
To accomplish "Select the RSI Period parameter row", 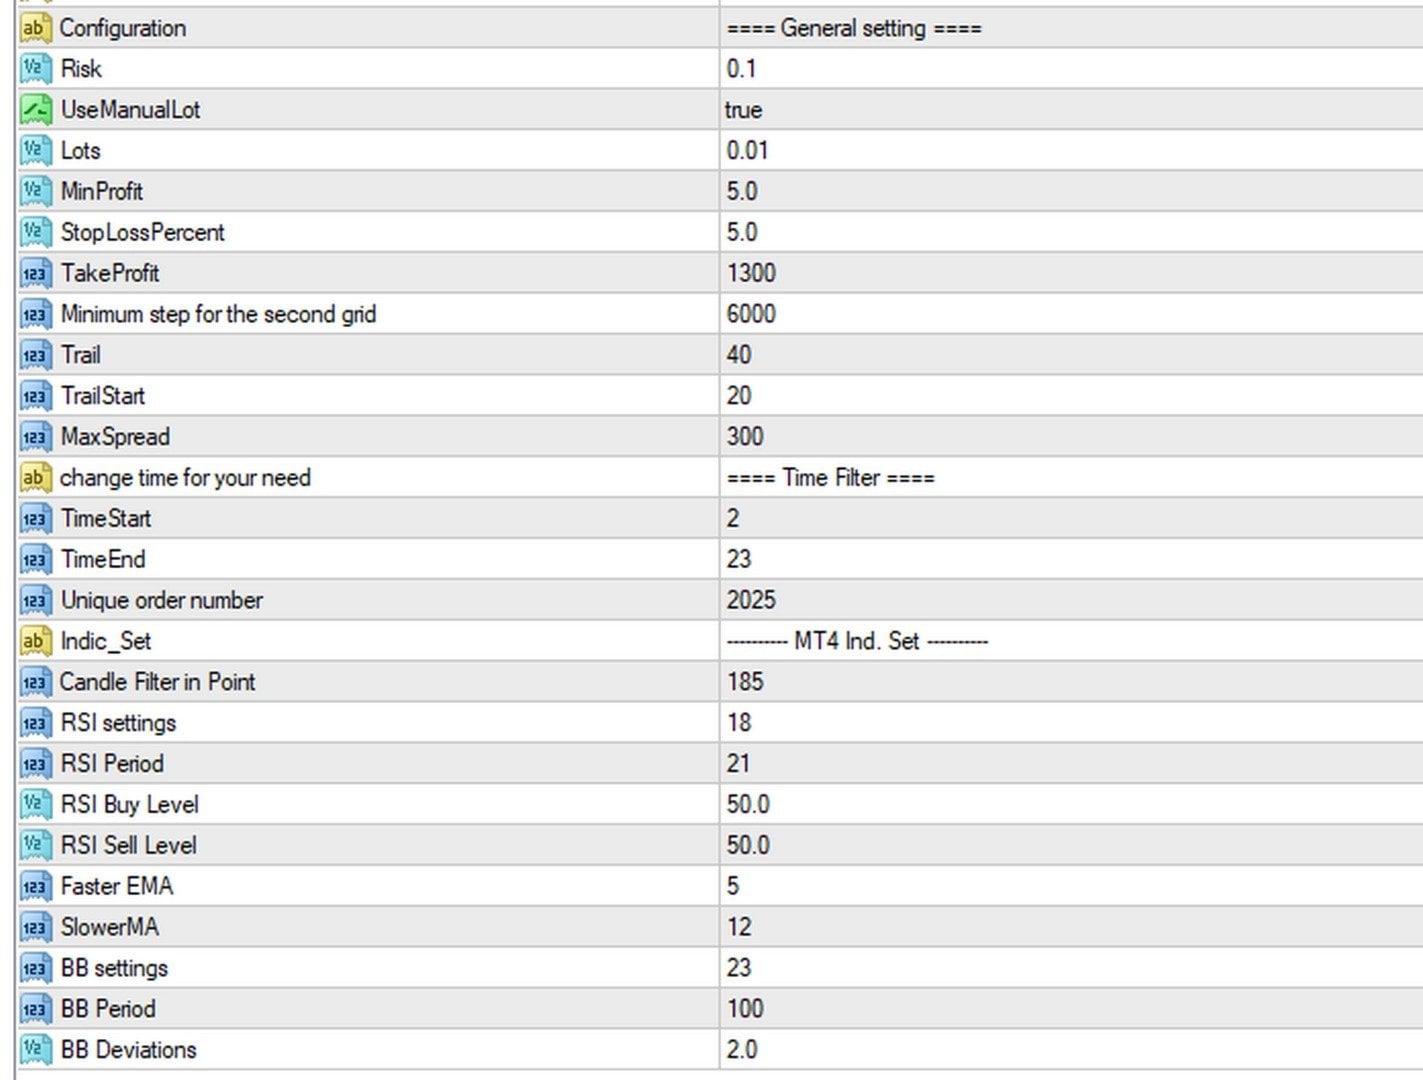I will (x=112, y=764).
